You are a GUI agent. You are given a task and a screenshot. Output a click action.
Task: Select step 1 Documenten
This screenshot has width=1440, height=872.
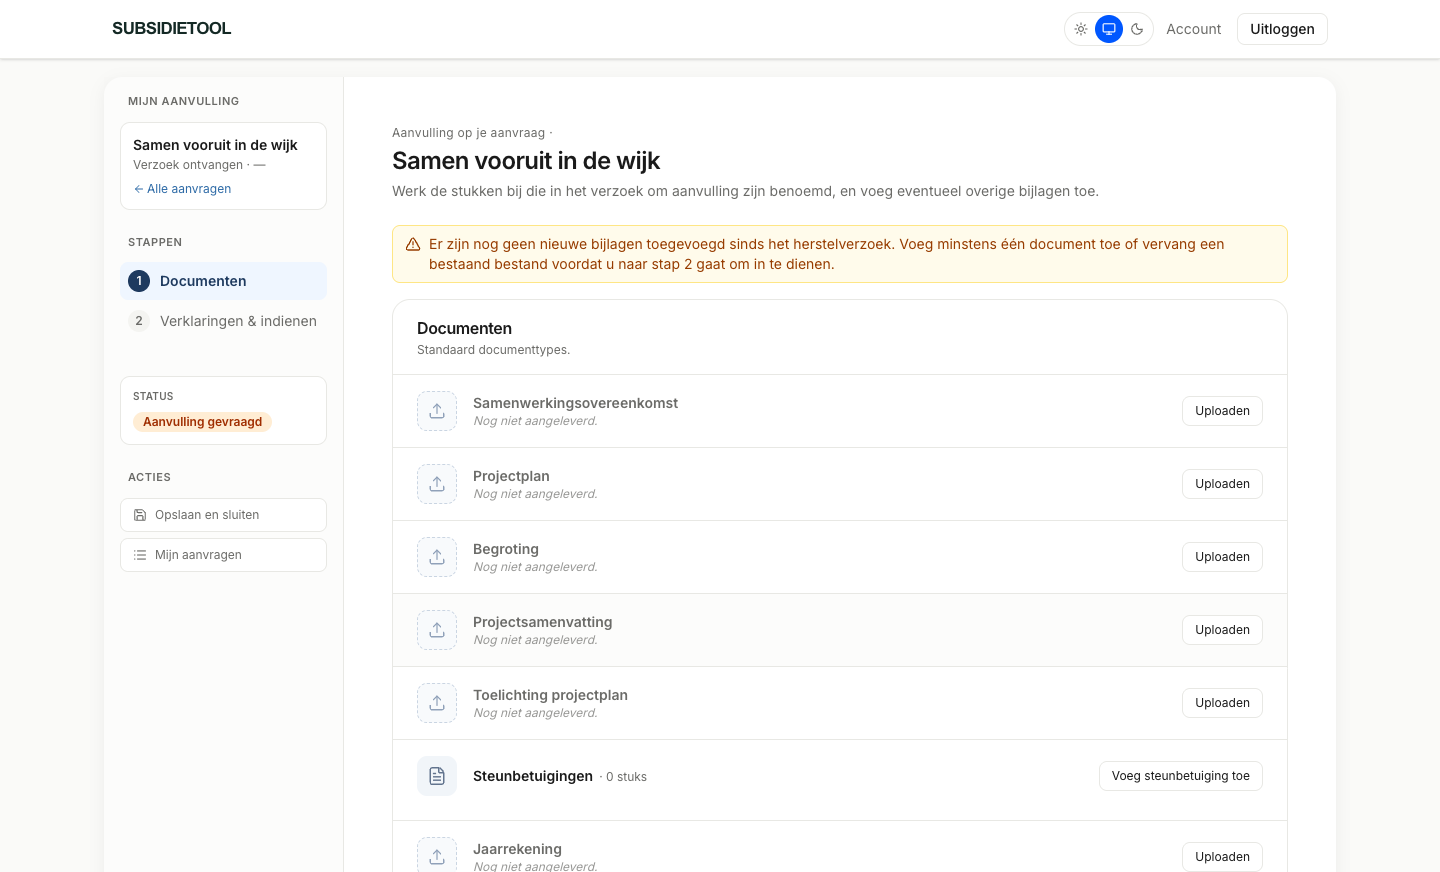(223, 281)
